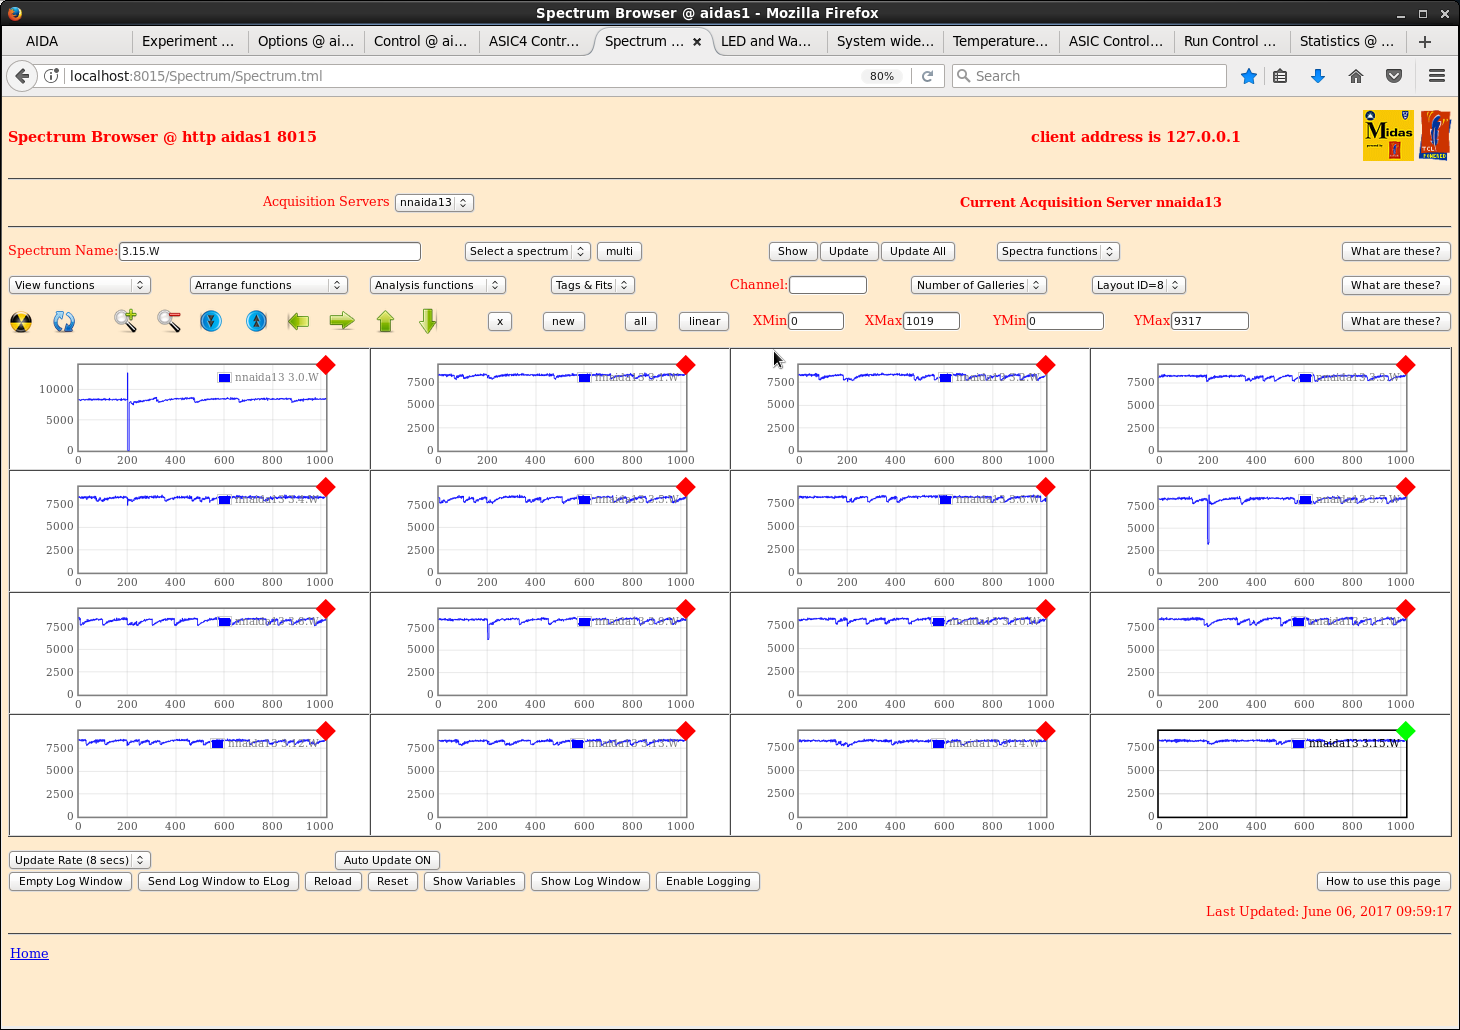Follow the Home link
The image size is (1460, 1030).
click(x=29, y=953)
